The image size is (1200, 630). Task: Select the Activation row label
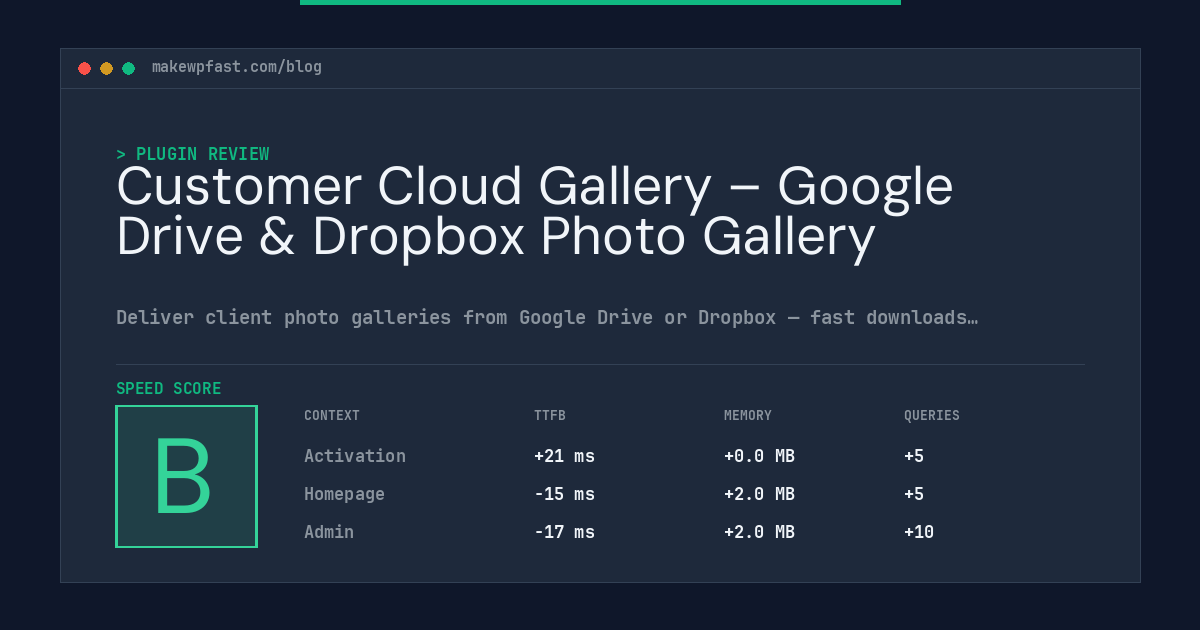point(355,456)
